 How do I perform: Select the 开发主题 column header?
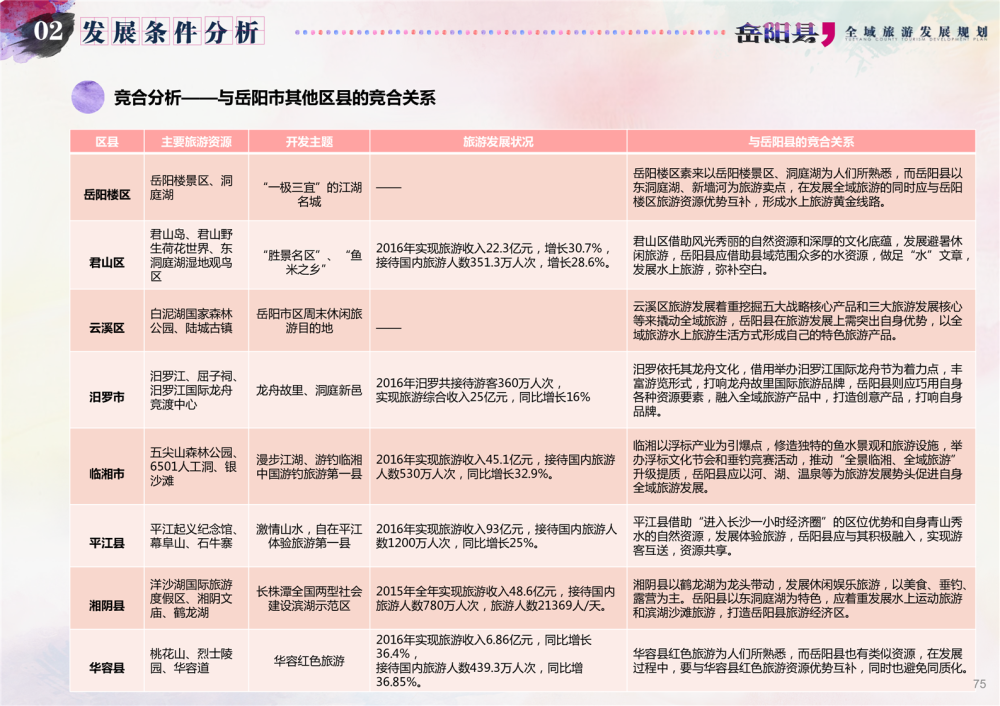coord(309,142)
